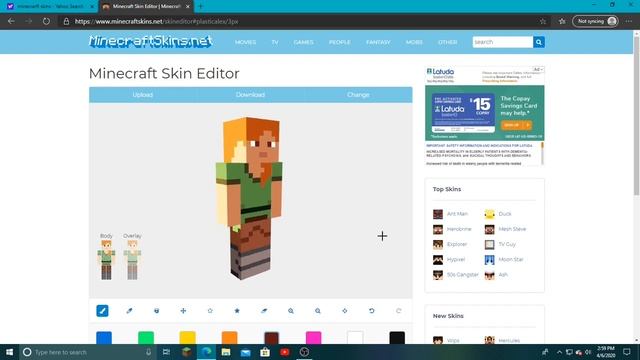Open the TV Guy skin link
The width and height of the screenshot is (640, 360).
507,244
